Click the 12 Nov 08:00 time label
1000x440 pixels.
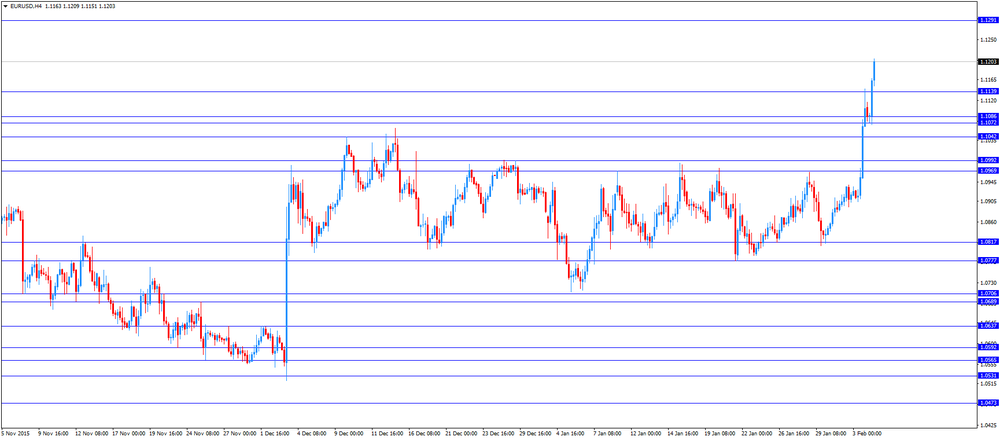(x=91, y=434)
